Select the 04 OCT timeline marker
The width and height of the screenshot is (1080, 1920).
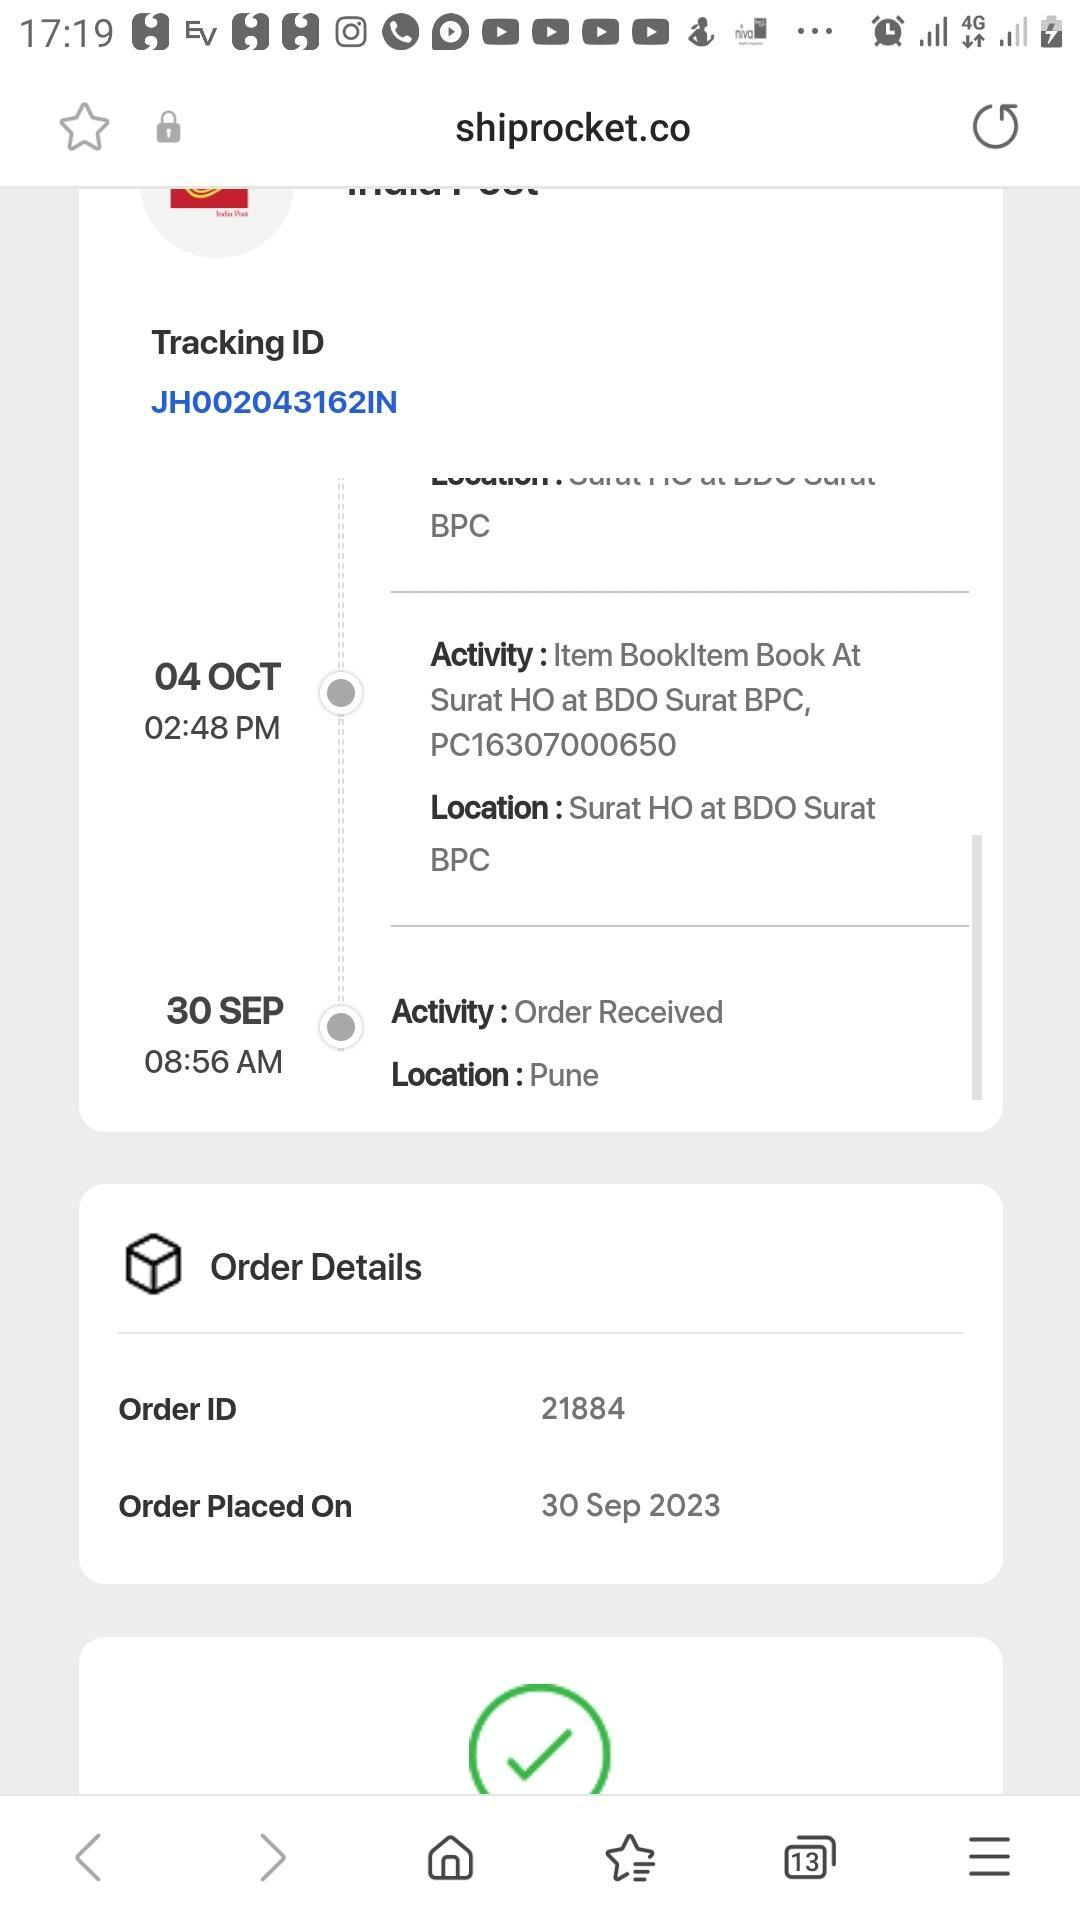341,692
